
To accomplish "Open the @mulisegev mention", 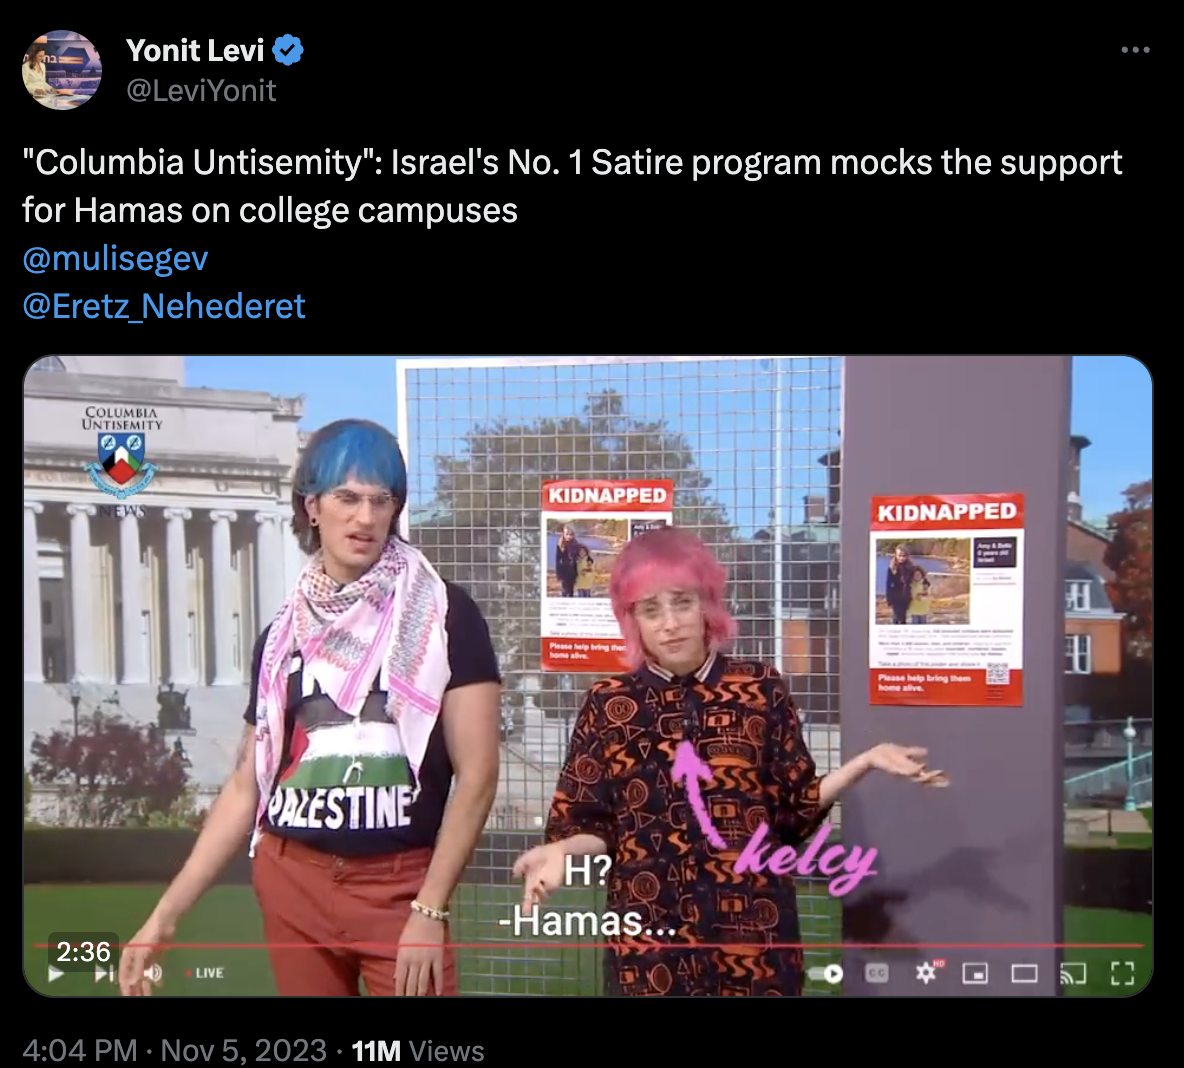I will point(115,258).
